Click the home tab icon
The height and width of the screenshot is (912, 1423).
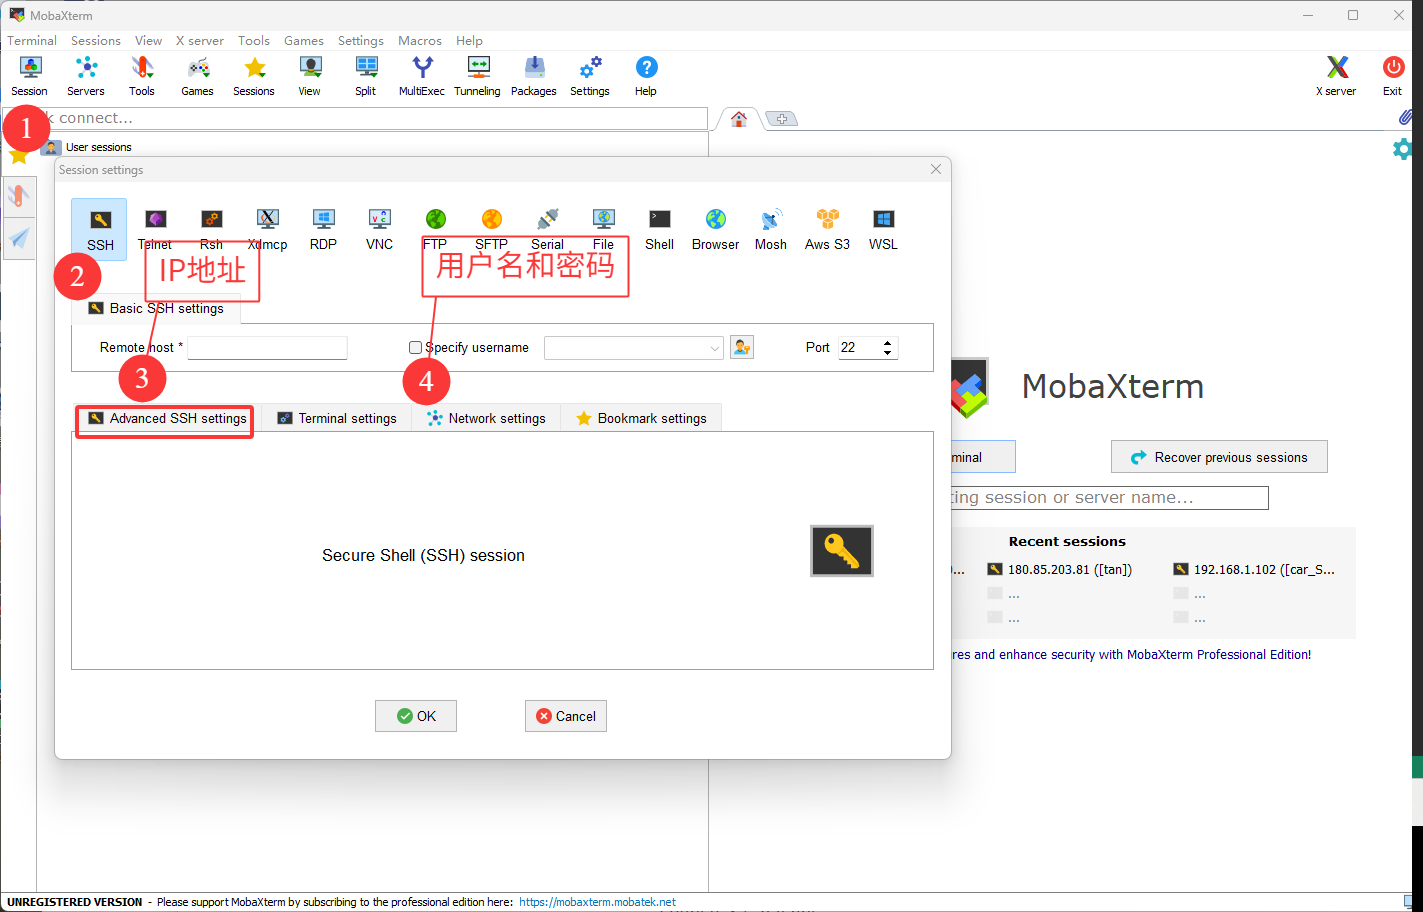point(739,119)
